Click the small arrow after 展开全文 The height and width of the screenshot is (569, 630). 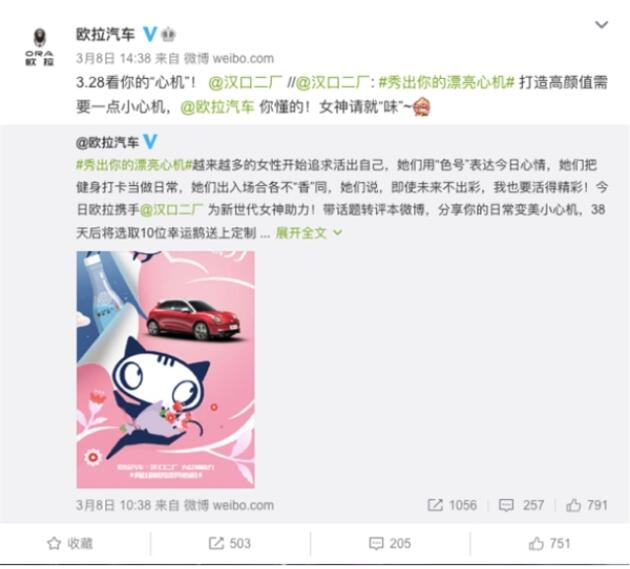click(x=338, y=233)
